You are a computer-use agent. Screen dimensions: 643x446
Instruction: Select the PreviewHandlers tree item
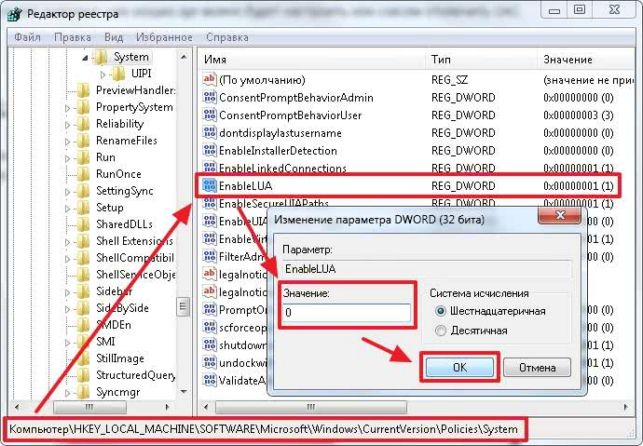[135, 91]
